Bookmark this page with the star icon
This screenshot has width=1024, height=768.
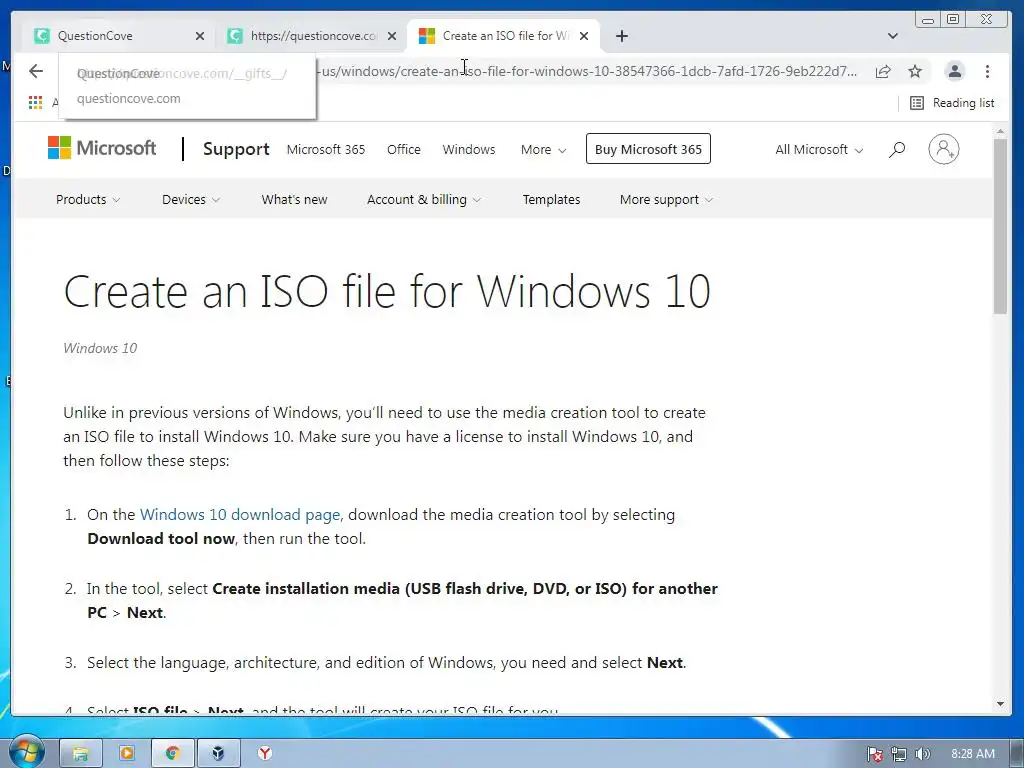(x=915, y=71)
